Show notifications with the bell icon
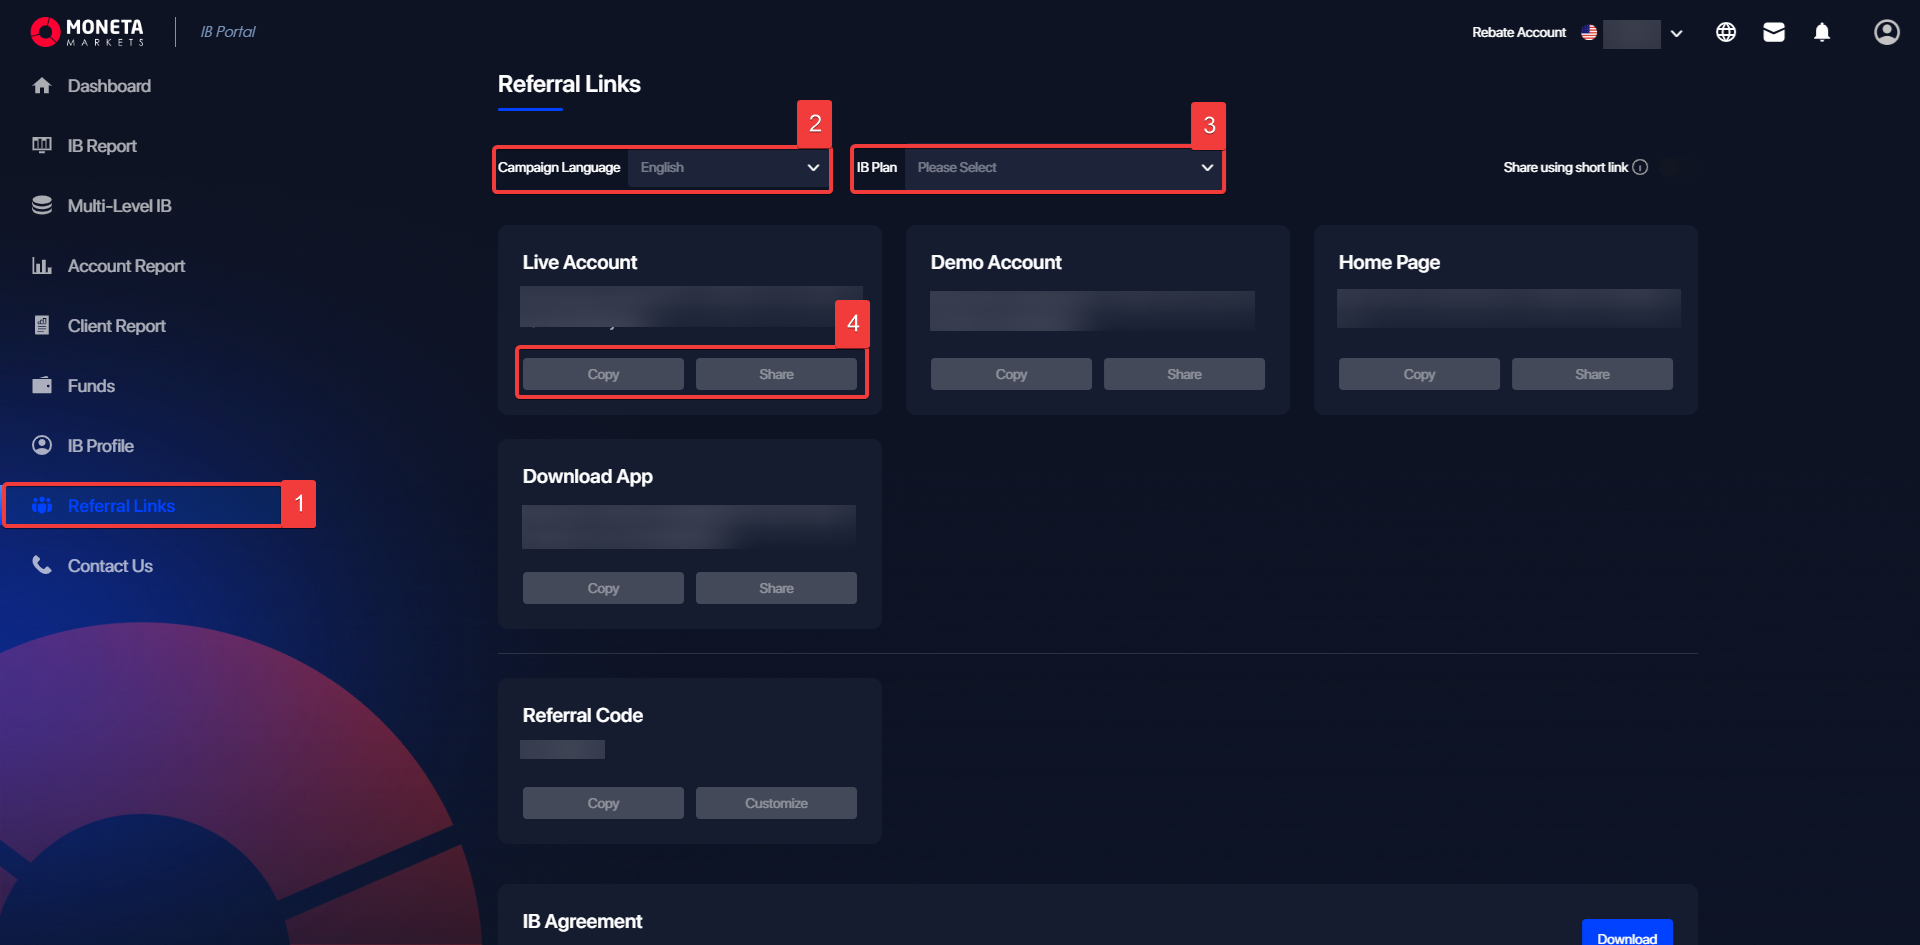This screenshot has height=945, width=1920. [1822, 32]
